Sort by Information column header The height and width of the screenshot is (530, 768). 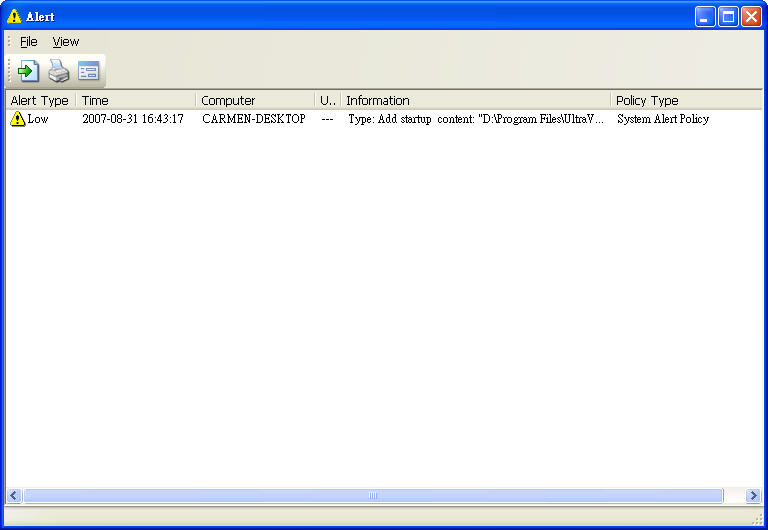[476, 100]
